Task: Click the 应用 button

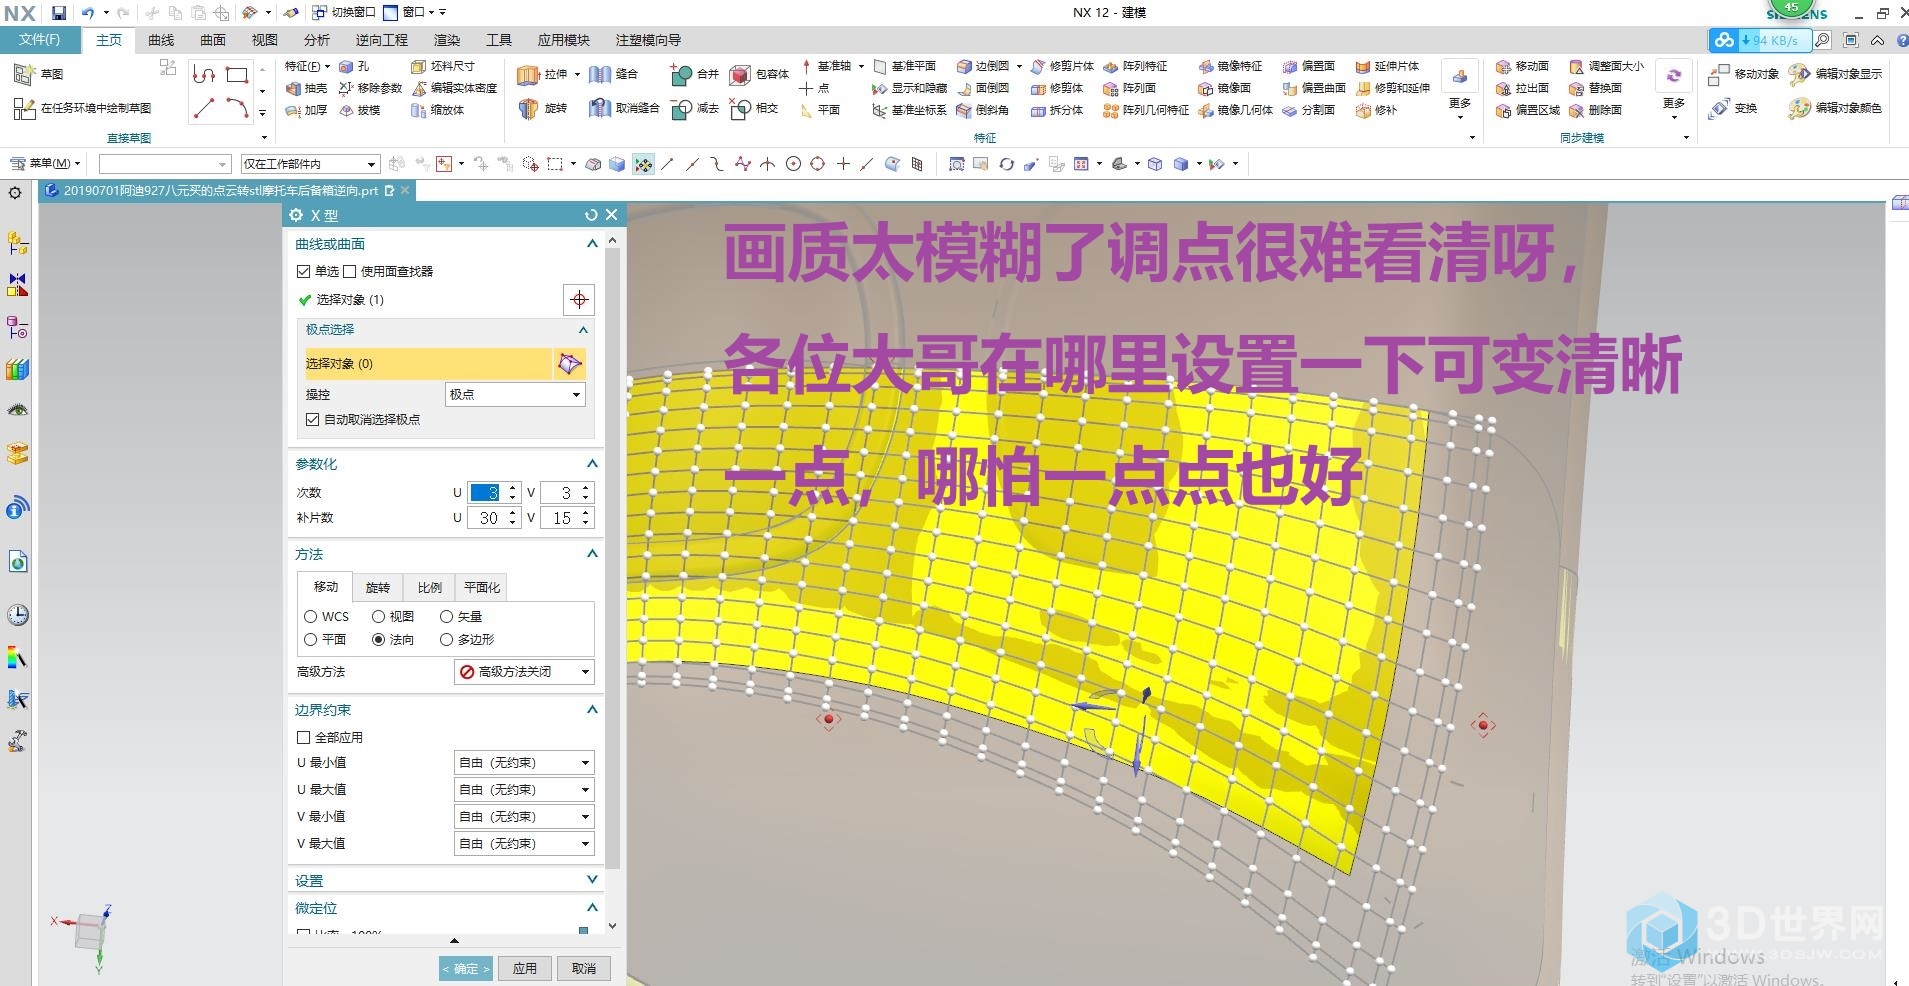Action: coord(525,968)
